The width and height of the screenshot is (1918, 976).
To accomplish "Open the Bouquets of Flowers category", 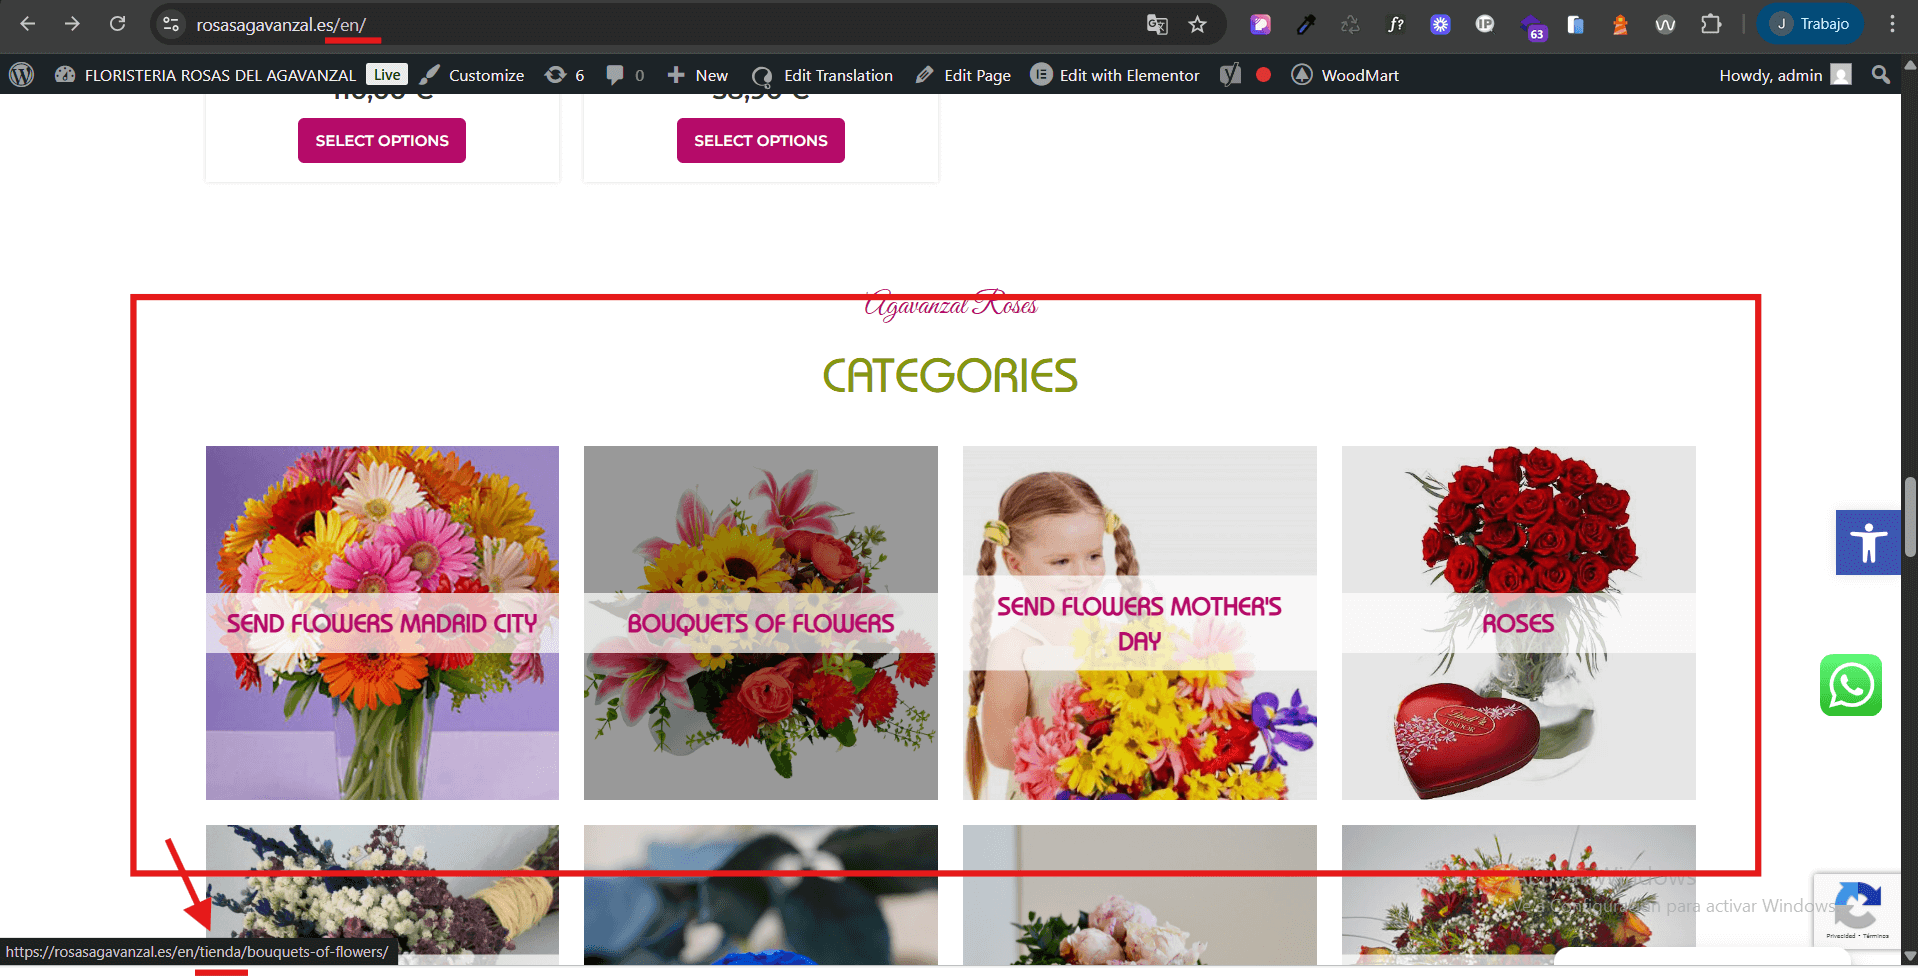I will 761,623.
